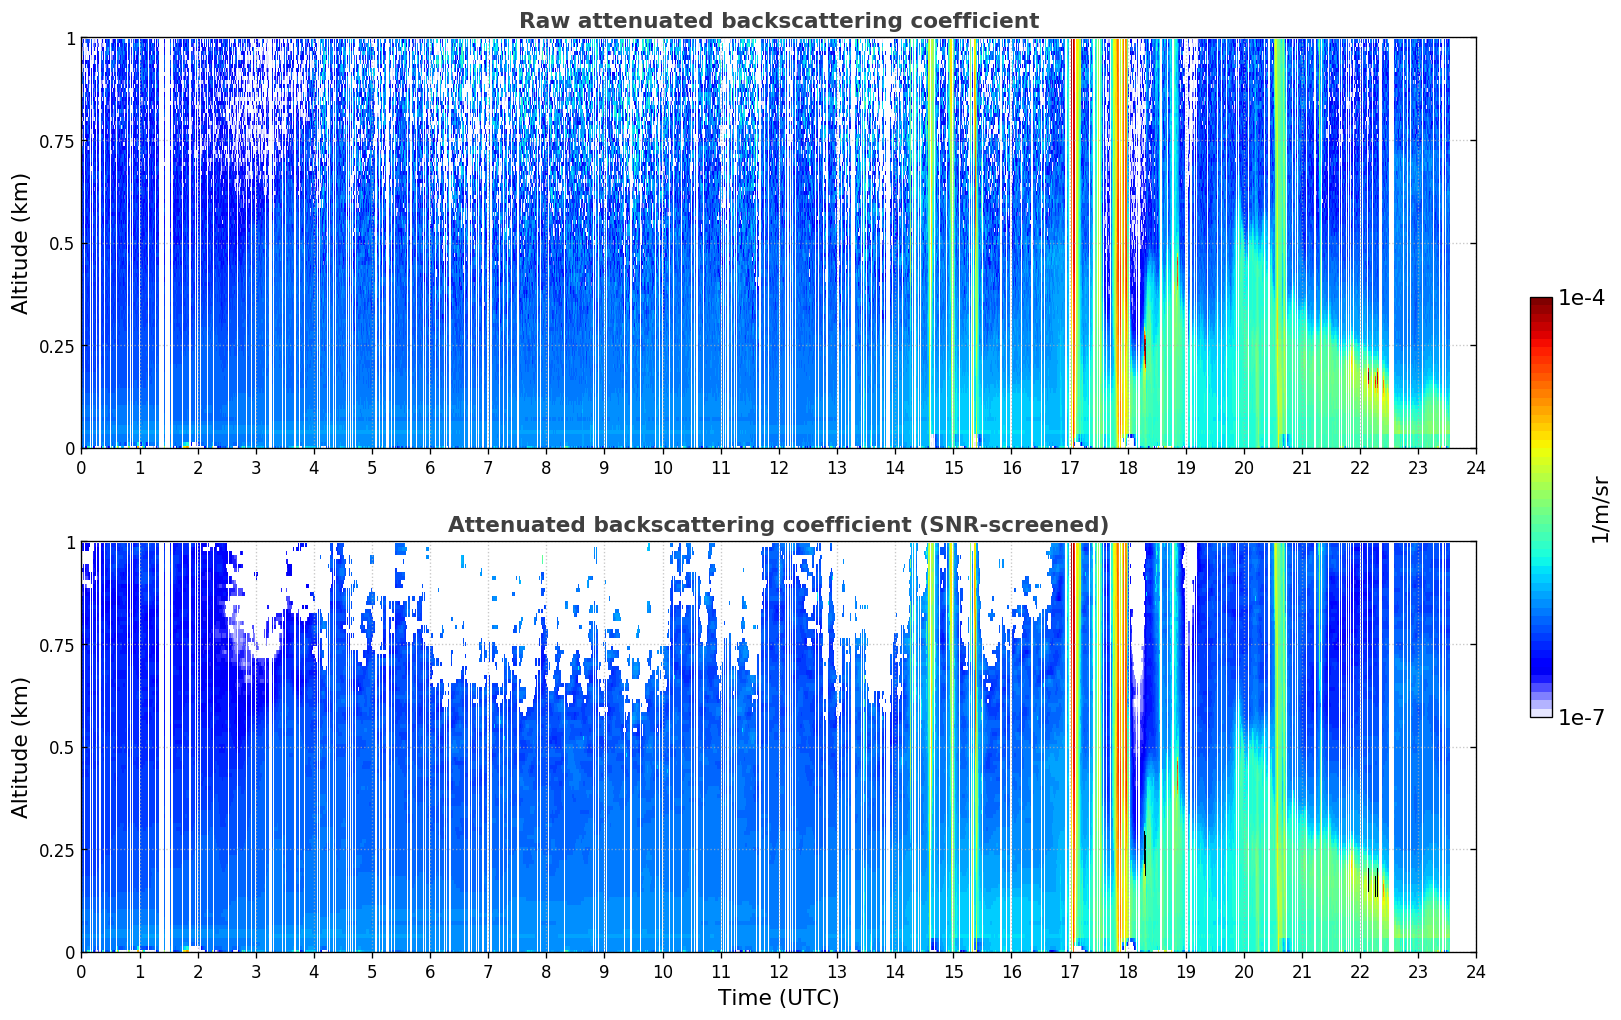Click the 0.75 altitude tick, top plot
Image resolution: width=1621 pixels, height=1020 pixels.
56,141
